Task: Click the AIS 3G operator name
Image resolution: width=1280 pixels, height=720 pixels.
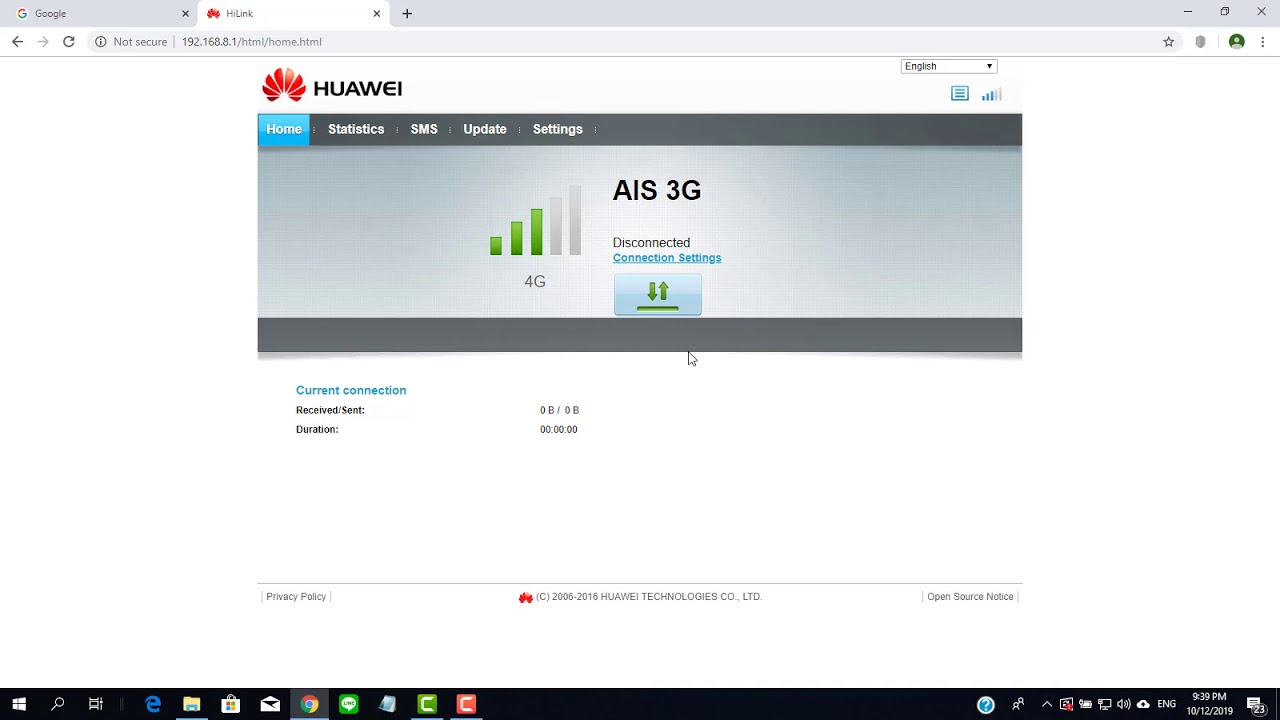Action: tap(657, 191)
